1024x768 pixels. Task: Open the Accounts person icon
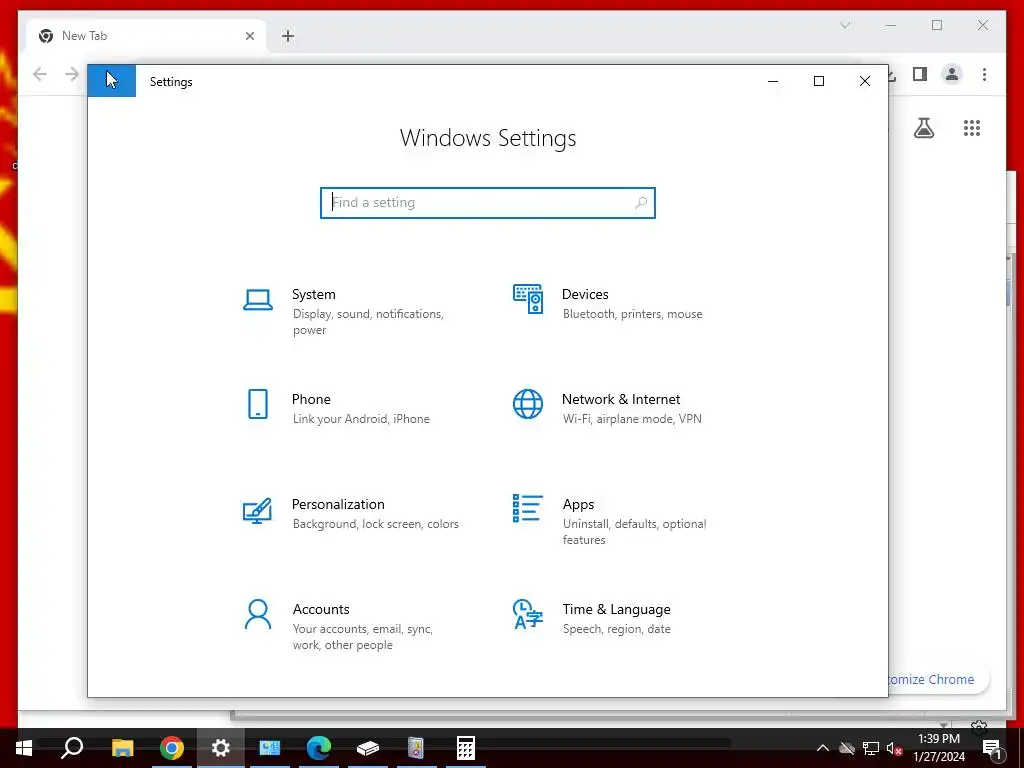pyautogui.click(x=258, y=615)
